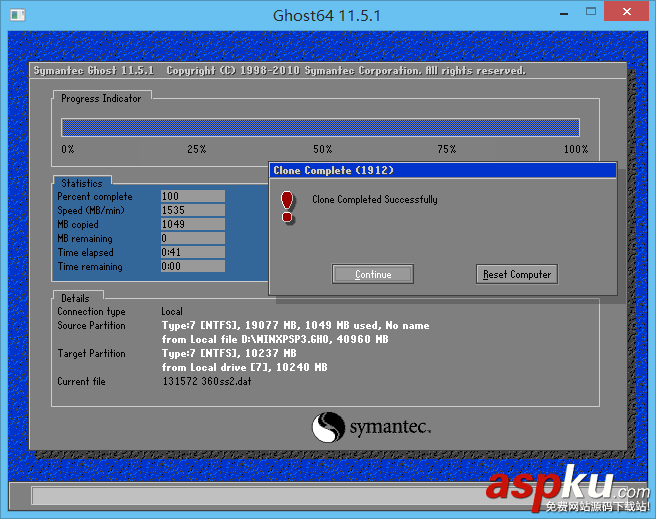Click the Connection type label
656x519 pixels.
click(x=91, y=312)
